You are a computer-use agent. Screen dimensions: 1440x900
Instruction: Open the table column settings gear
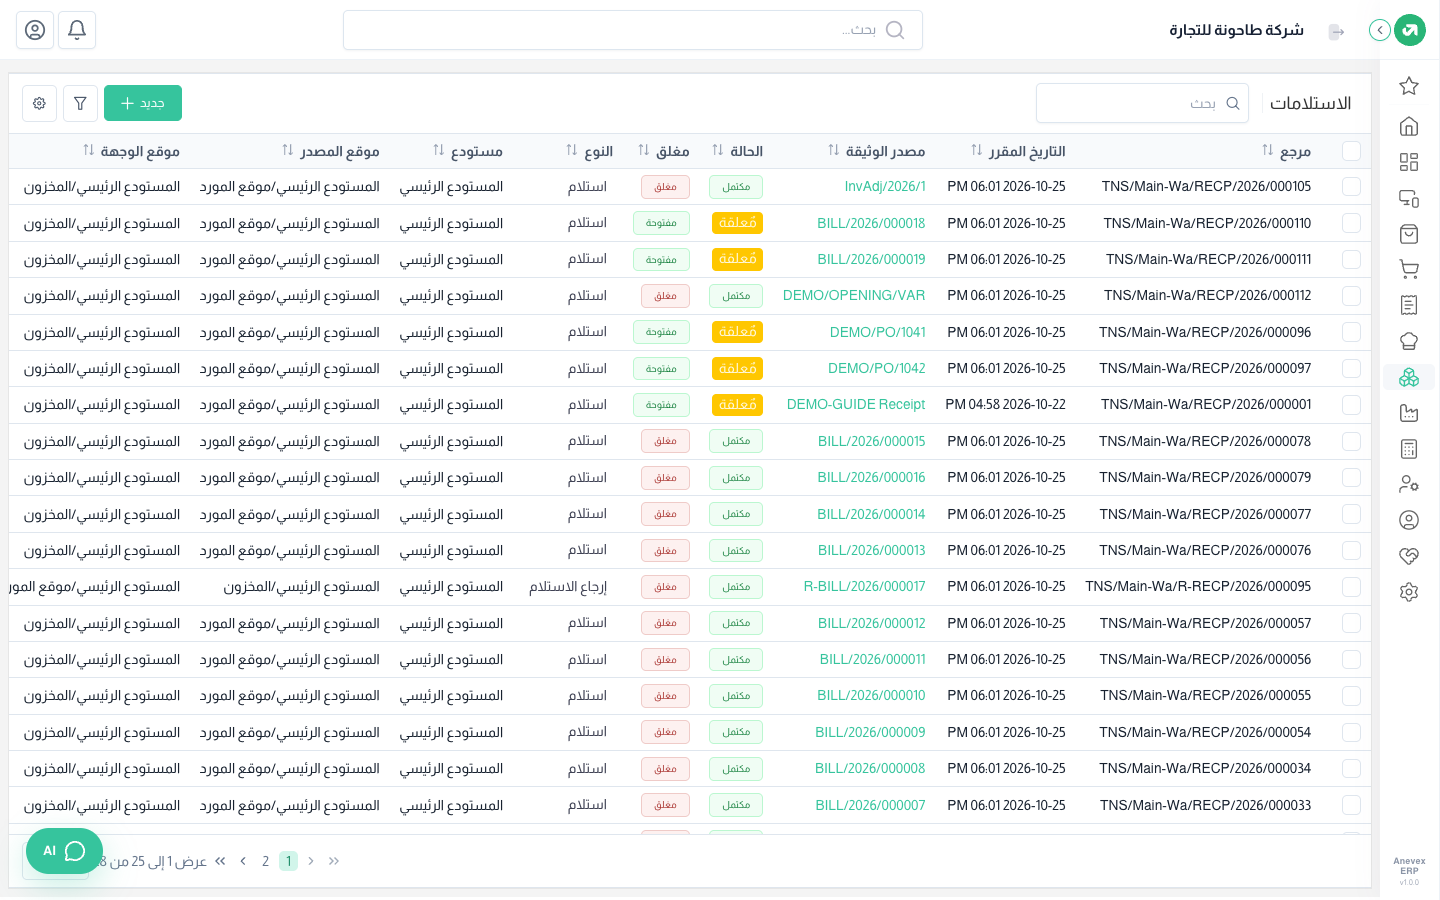point(39,103)
